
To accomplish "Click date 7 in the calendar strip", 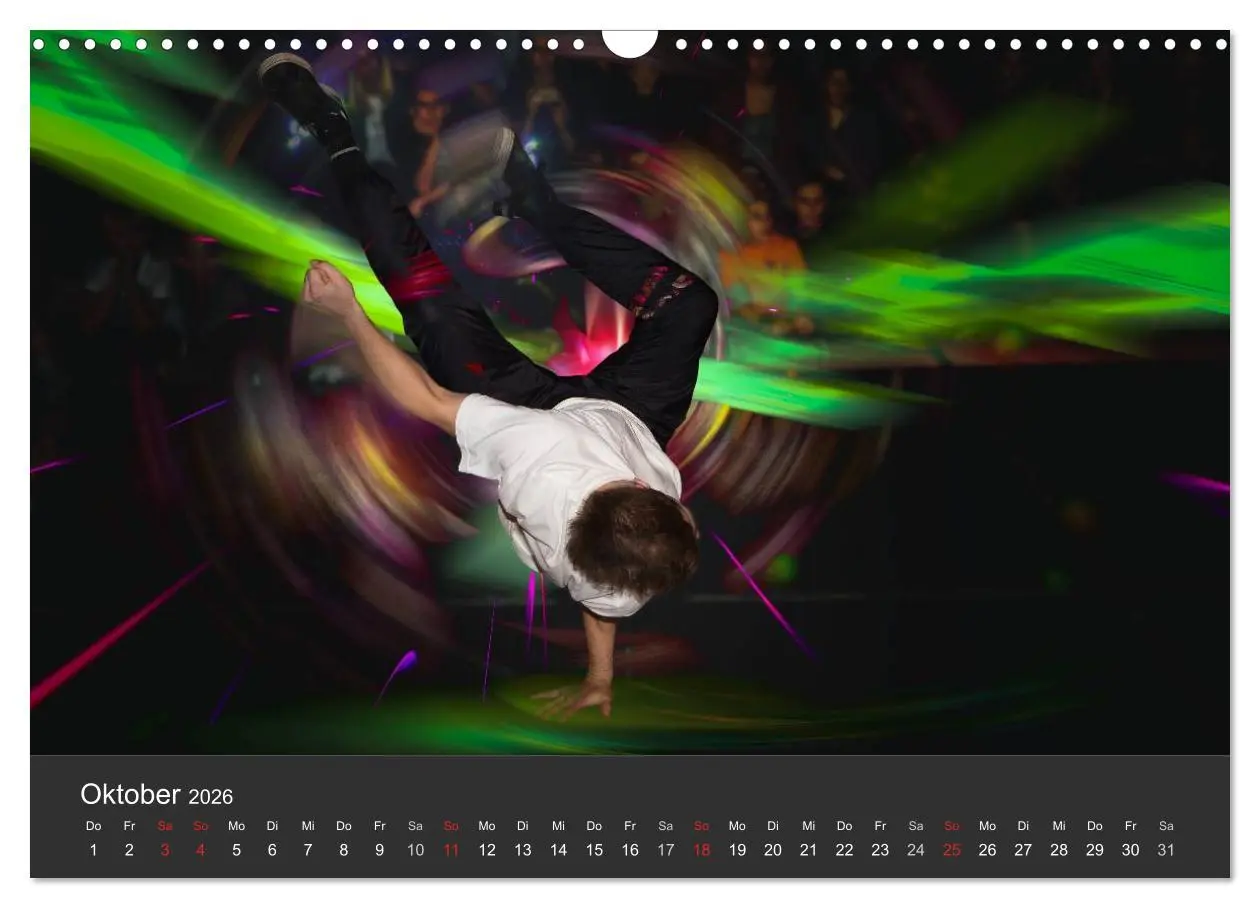I will [x=308, y=850].
